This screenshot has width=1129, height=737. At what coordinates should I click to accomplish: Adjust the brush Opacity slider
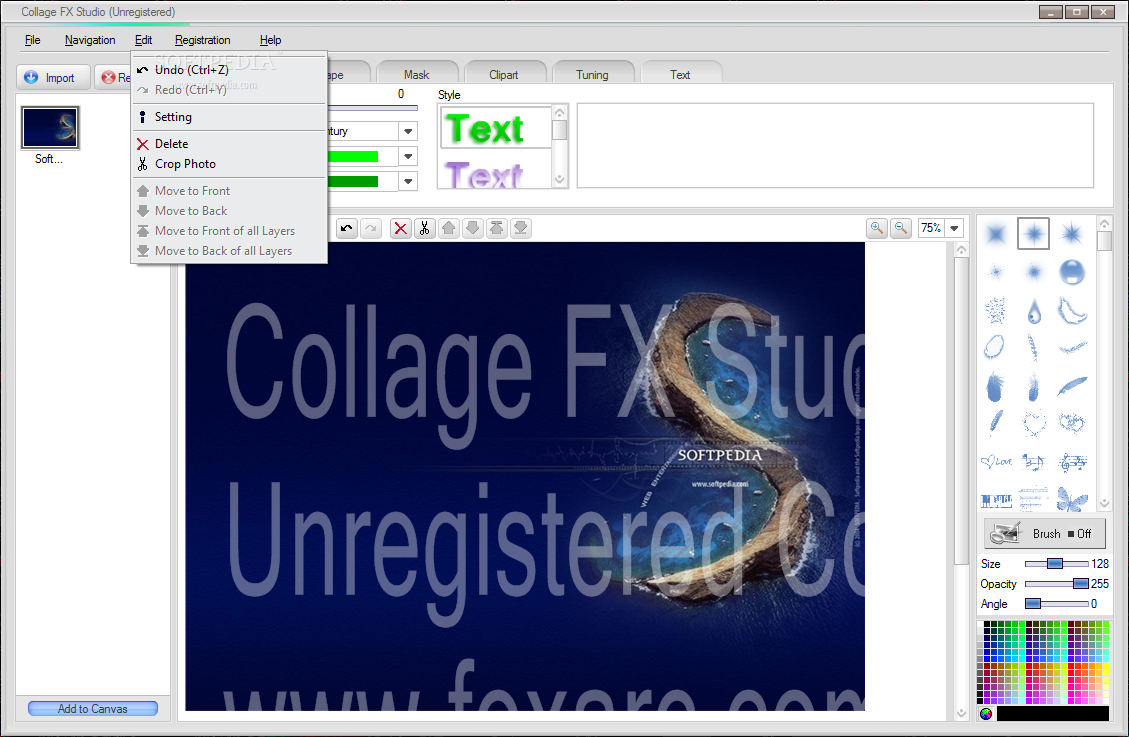pyautogui.click(x=1056, y=584)
